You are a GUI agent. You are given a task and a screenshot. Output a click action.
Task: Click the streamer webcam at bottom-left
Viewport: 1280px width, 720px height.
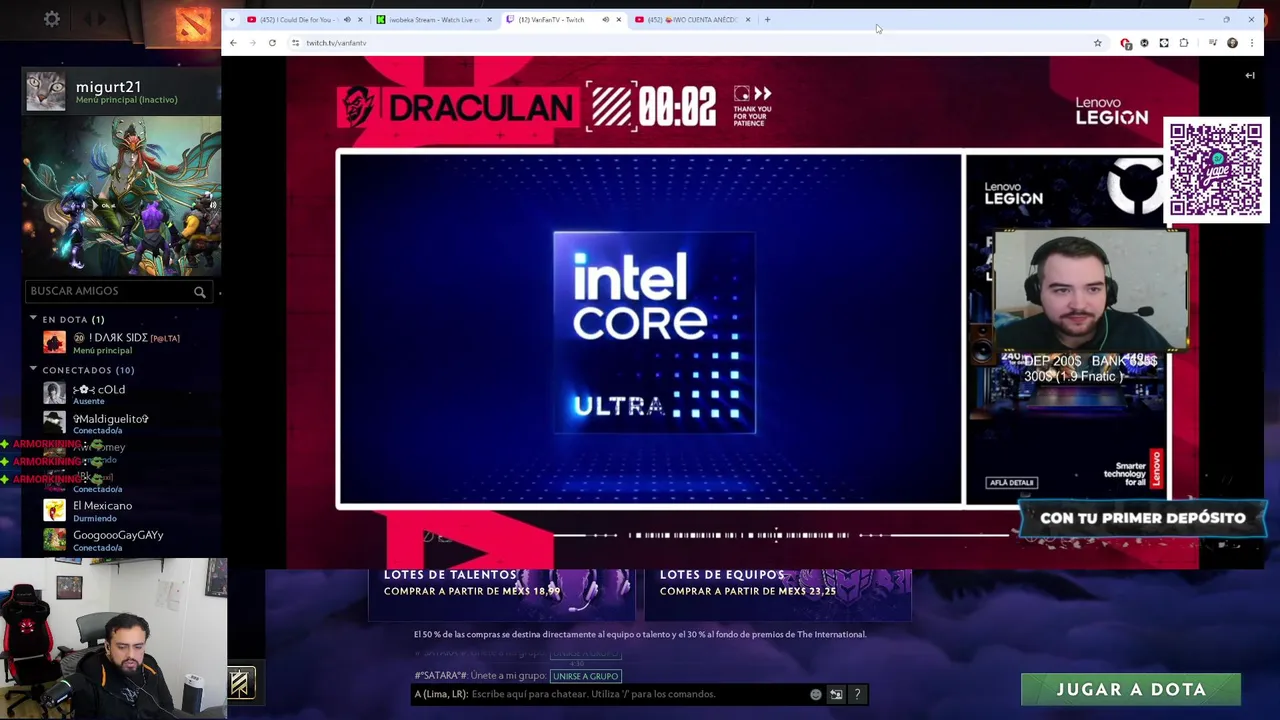coord(113,638)
